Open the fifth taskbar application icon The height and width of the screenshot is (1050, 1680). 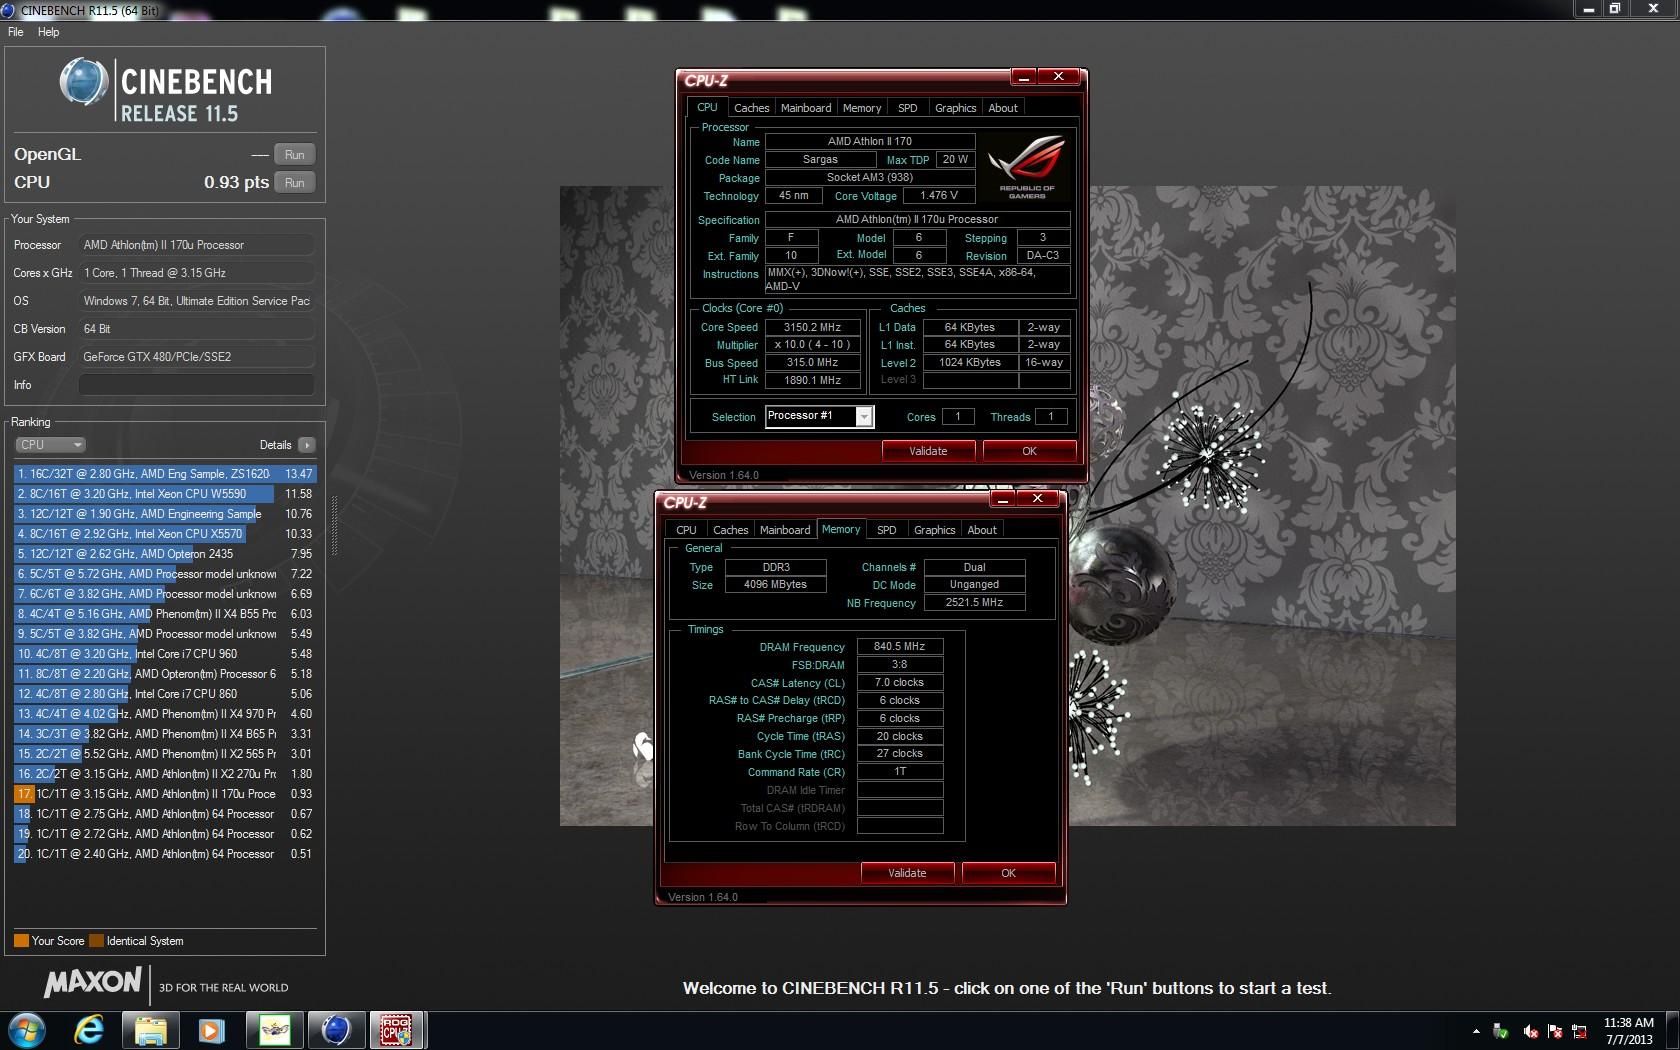tap(273, 1030)
